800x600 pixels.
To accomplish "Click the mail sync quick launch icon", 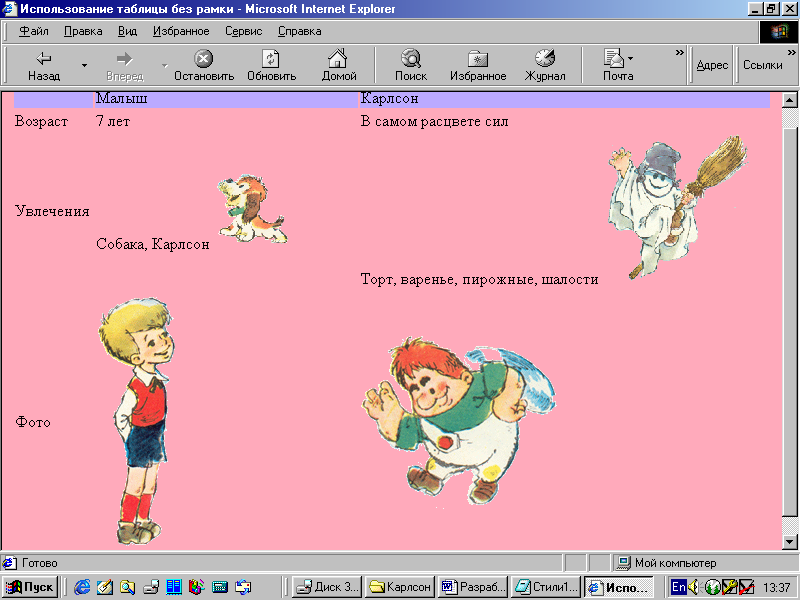I will tap(243, 587).
